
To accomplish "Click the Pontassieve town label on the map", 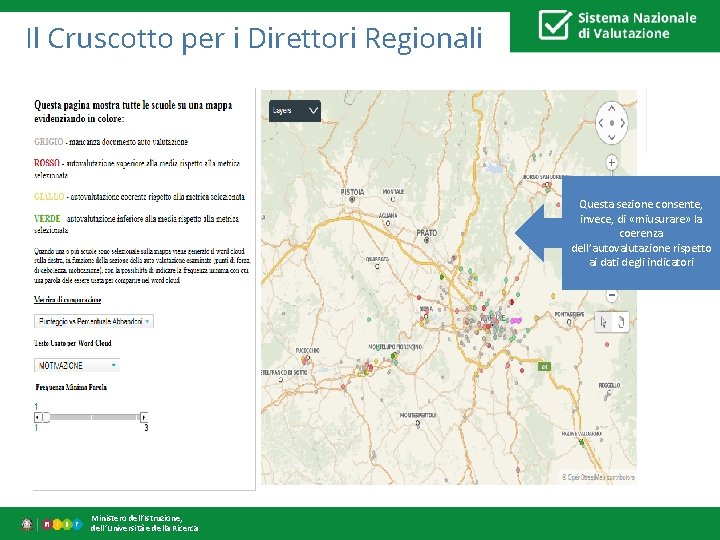I will tap(569, 315).
